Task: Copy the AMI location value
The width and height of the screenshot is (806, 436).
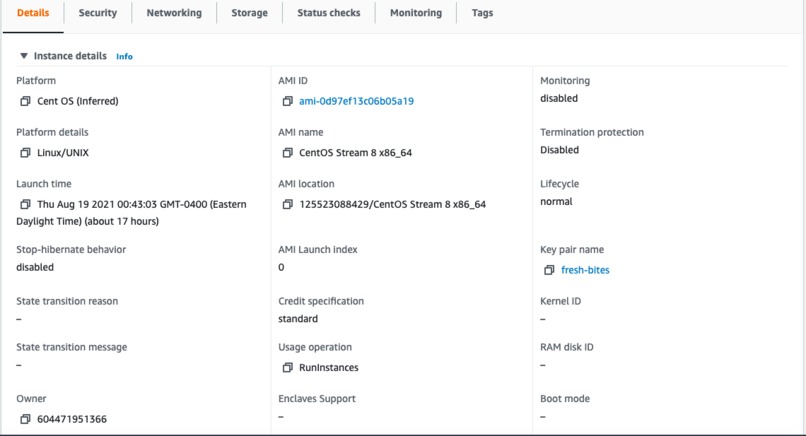Action: coord(287,204)
